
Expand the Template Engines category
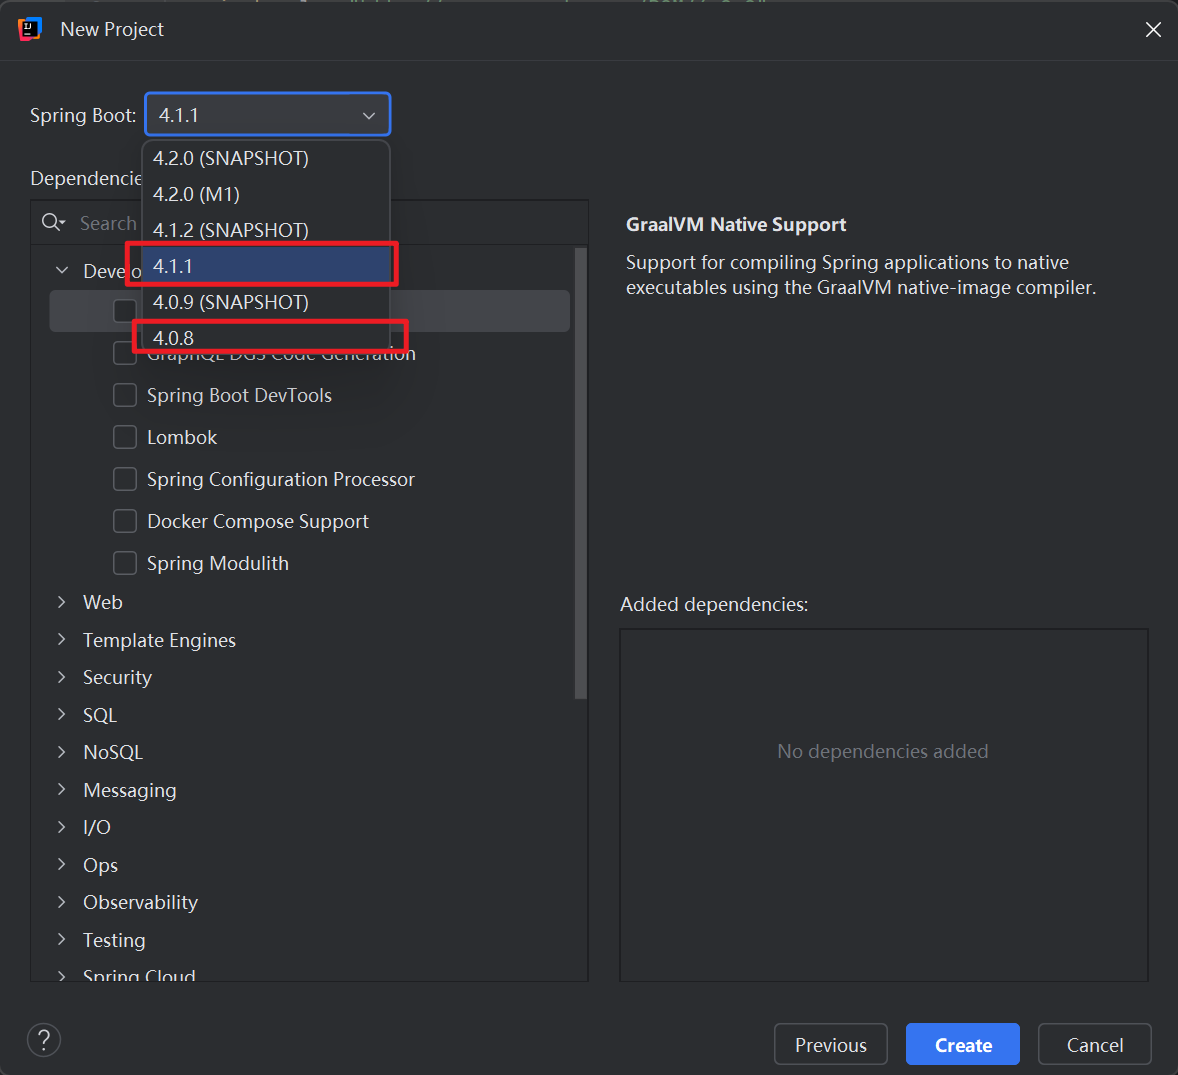pos(62,640)
